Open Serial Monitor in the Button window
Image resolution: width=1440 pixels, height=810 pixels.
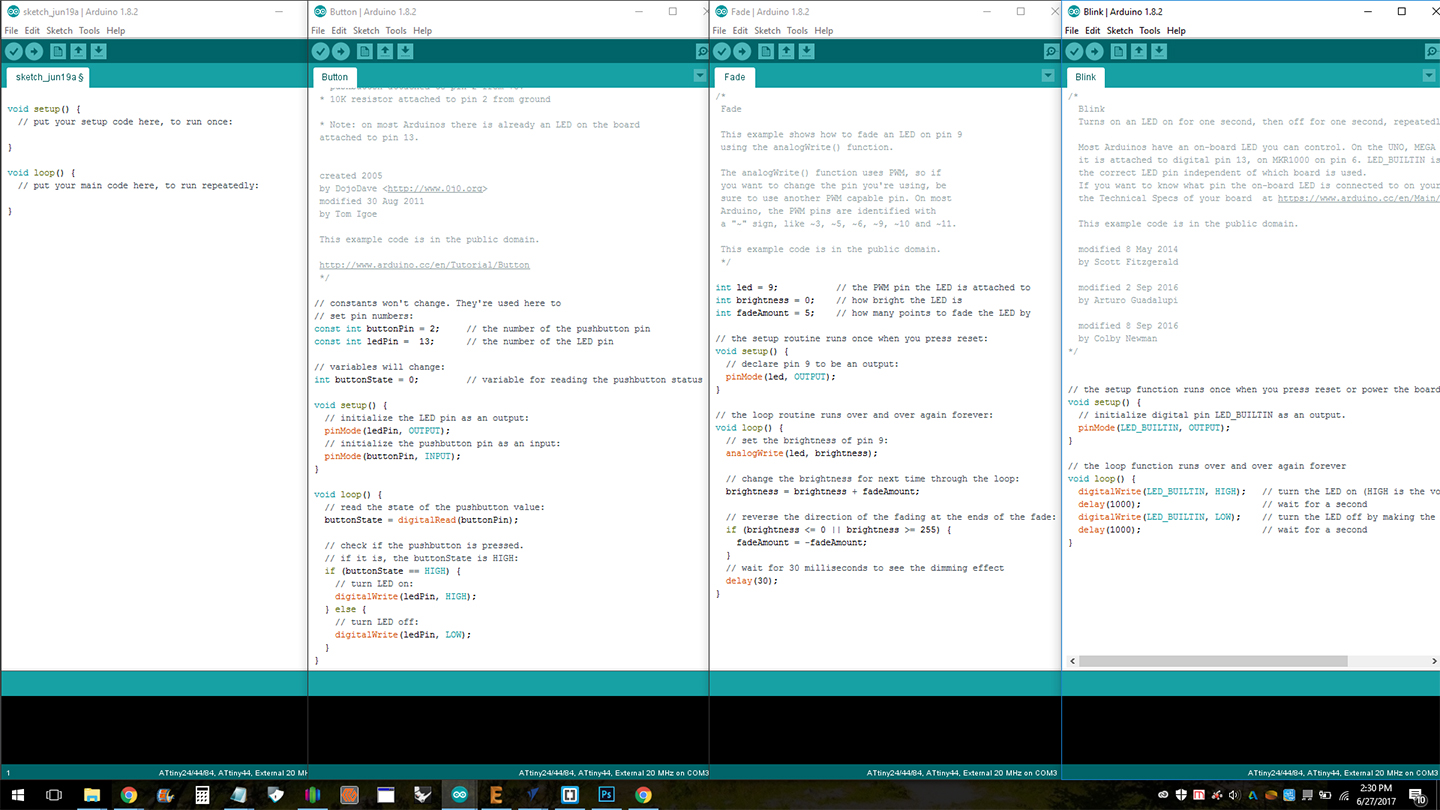[x=702, y=52]
